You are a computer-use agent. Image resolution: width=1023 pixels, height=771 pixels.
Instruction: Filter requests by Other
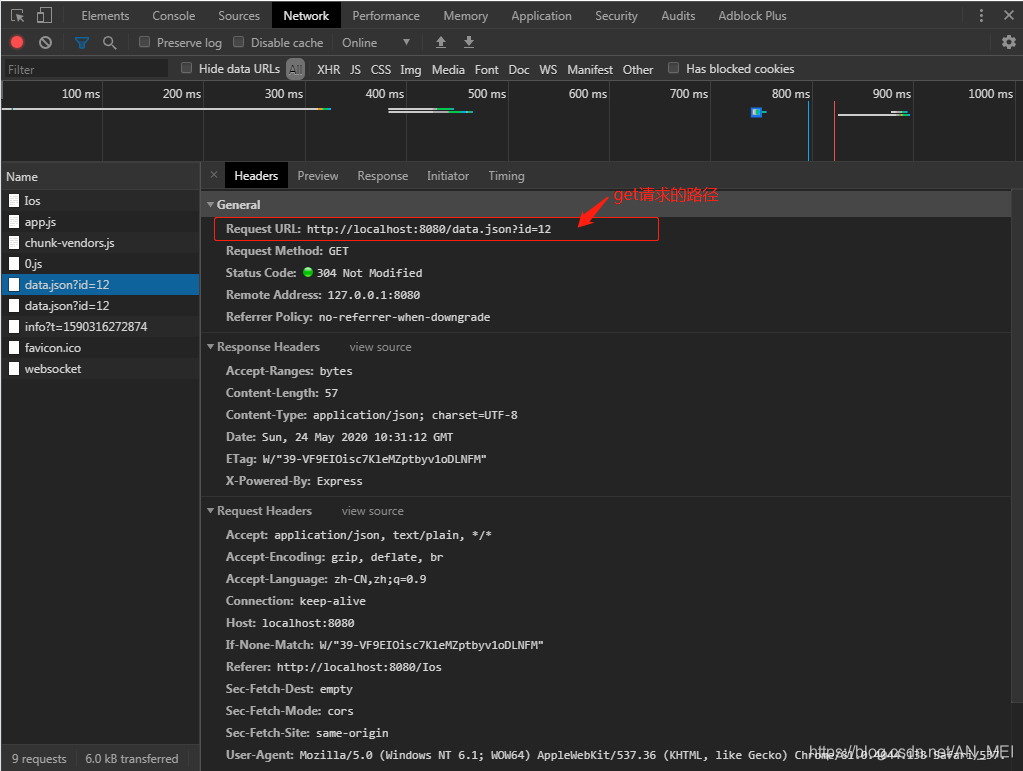pyautogui.click(x=638, y=69)
